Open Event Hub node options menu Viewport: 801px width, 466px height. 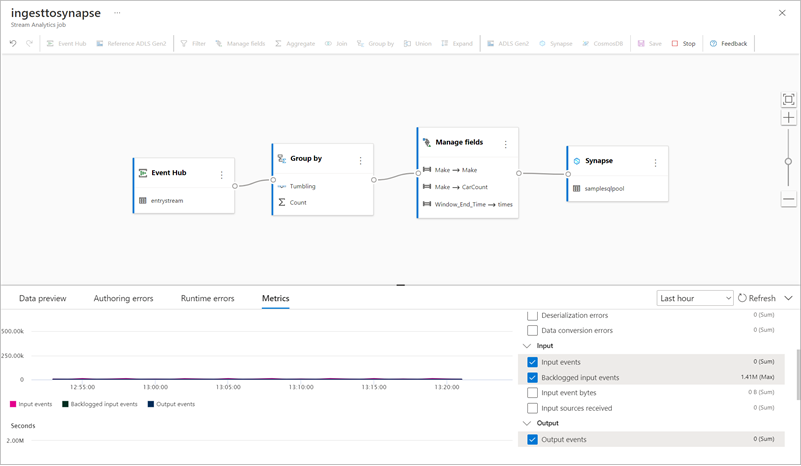pyautogui.click(x=222, y=175)
